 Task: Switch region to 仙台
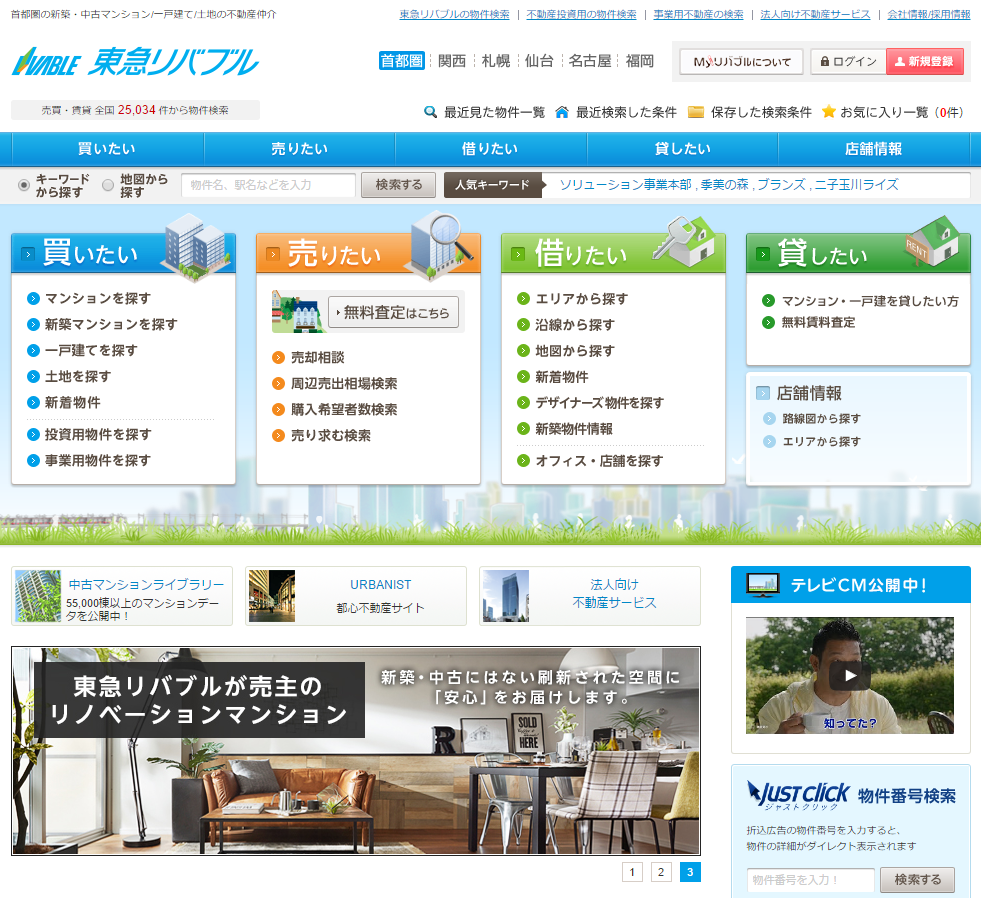coord(539,61)
